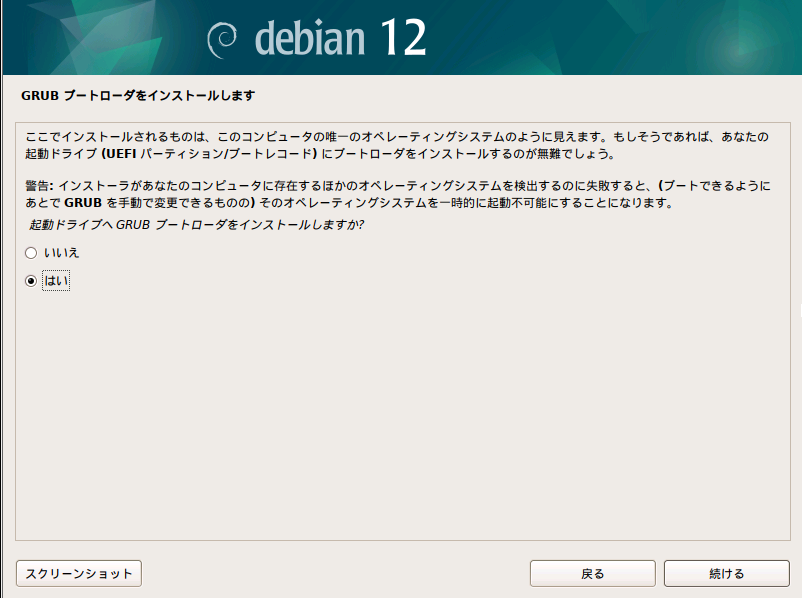Click the heading GRUB ブートローダをインストールします

coord(138,96)
